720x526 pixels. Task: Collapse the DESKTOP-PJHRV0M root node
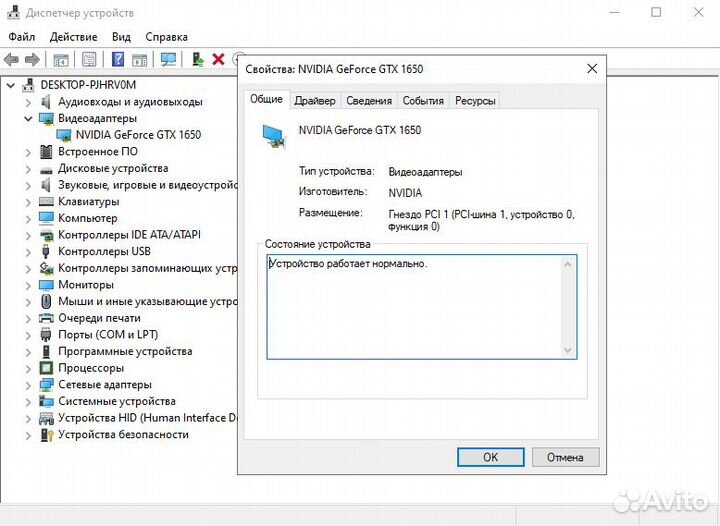pyautogui.click(x=11, y=85)
